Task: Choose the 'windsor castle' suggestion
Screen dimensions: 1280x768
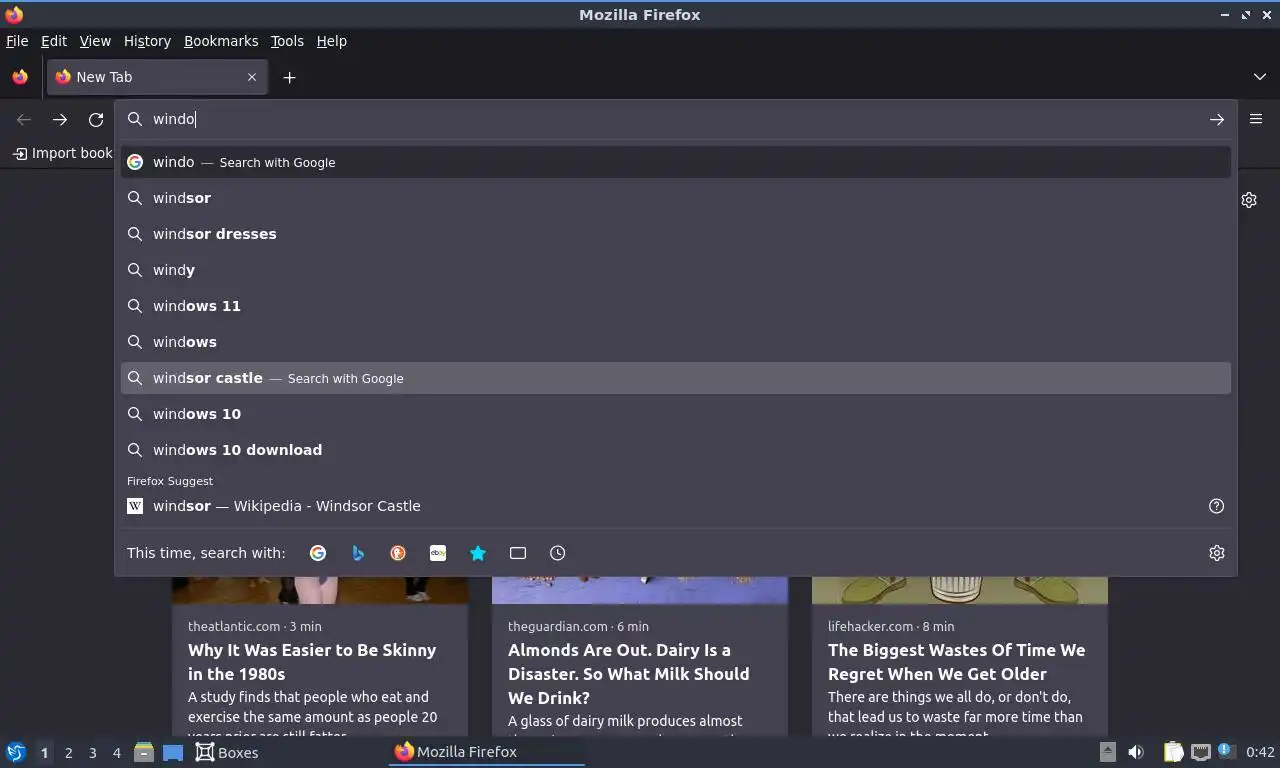Action: (676, 378)
